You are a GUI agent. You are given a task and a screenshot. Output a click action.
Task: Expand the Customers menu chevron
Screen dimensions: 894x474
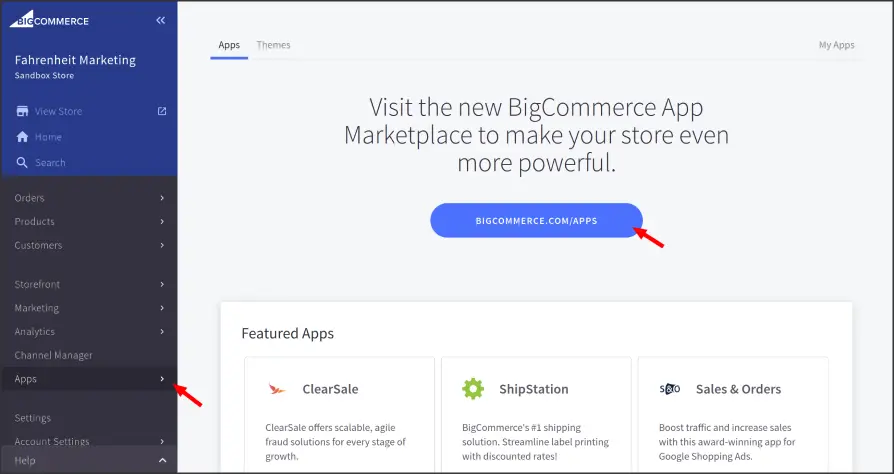tap(162, 245)
